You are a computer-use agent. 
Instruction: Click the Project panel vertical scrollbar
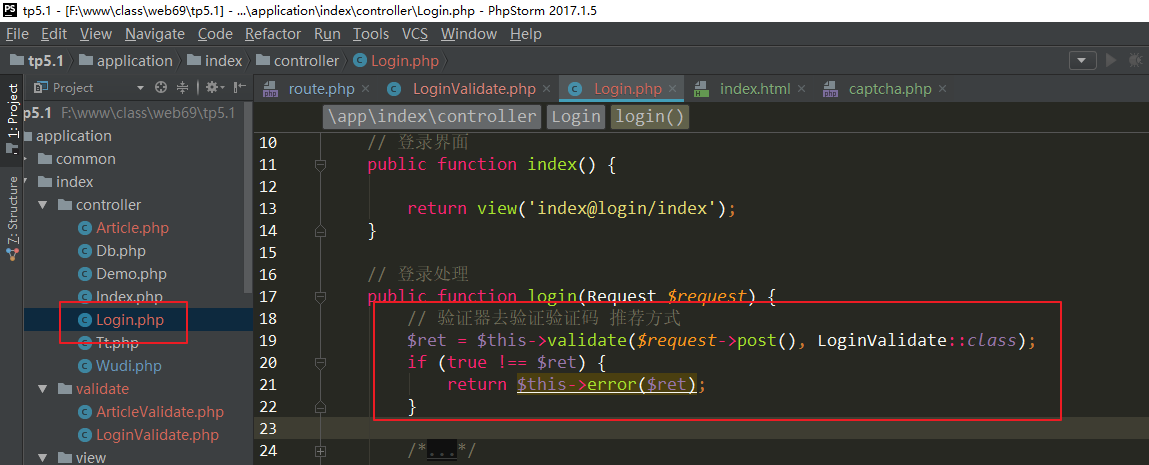click(248, 198)
